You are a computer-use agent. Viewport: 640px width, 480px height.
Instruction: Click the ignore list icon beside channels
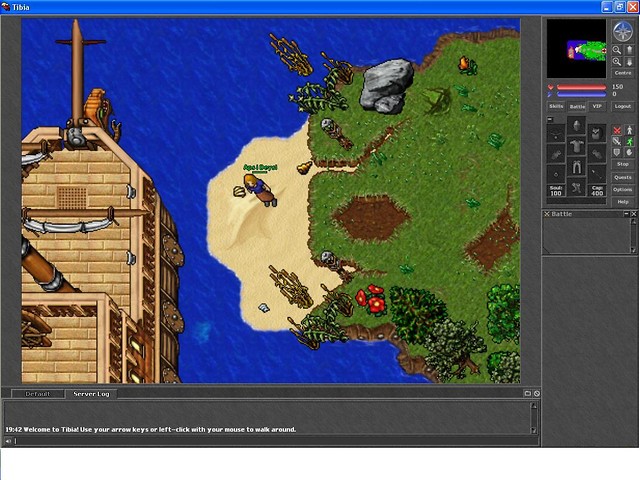pyautogui.click(x=537, y=393)
